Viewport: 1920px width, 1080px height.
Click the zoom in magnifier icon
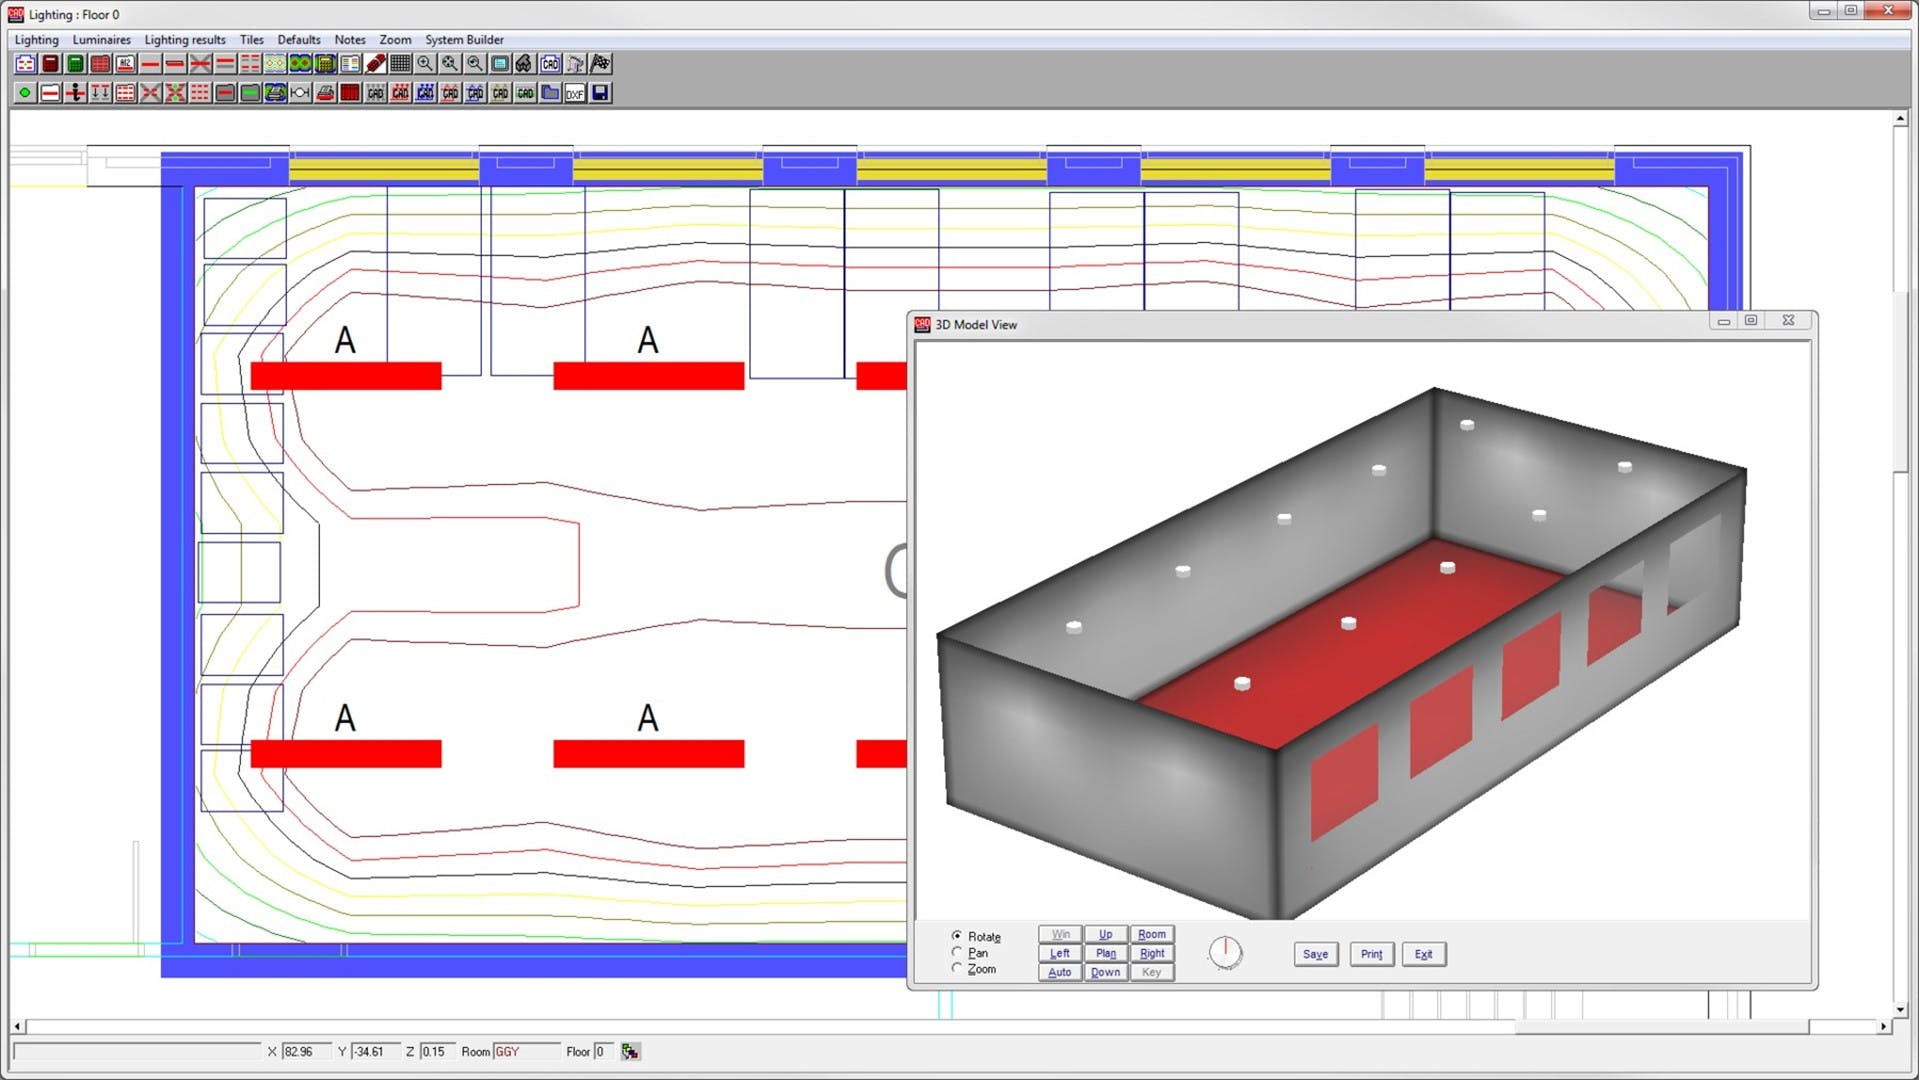[x=425, y=63]
